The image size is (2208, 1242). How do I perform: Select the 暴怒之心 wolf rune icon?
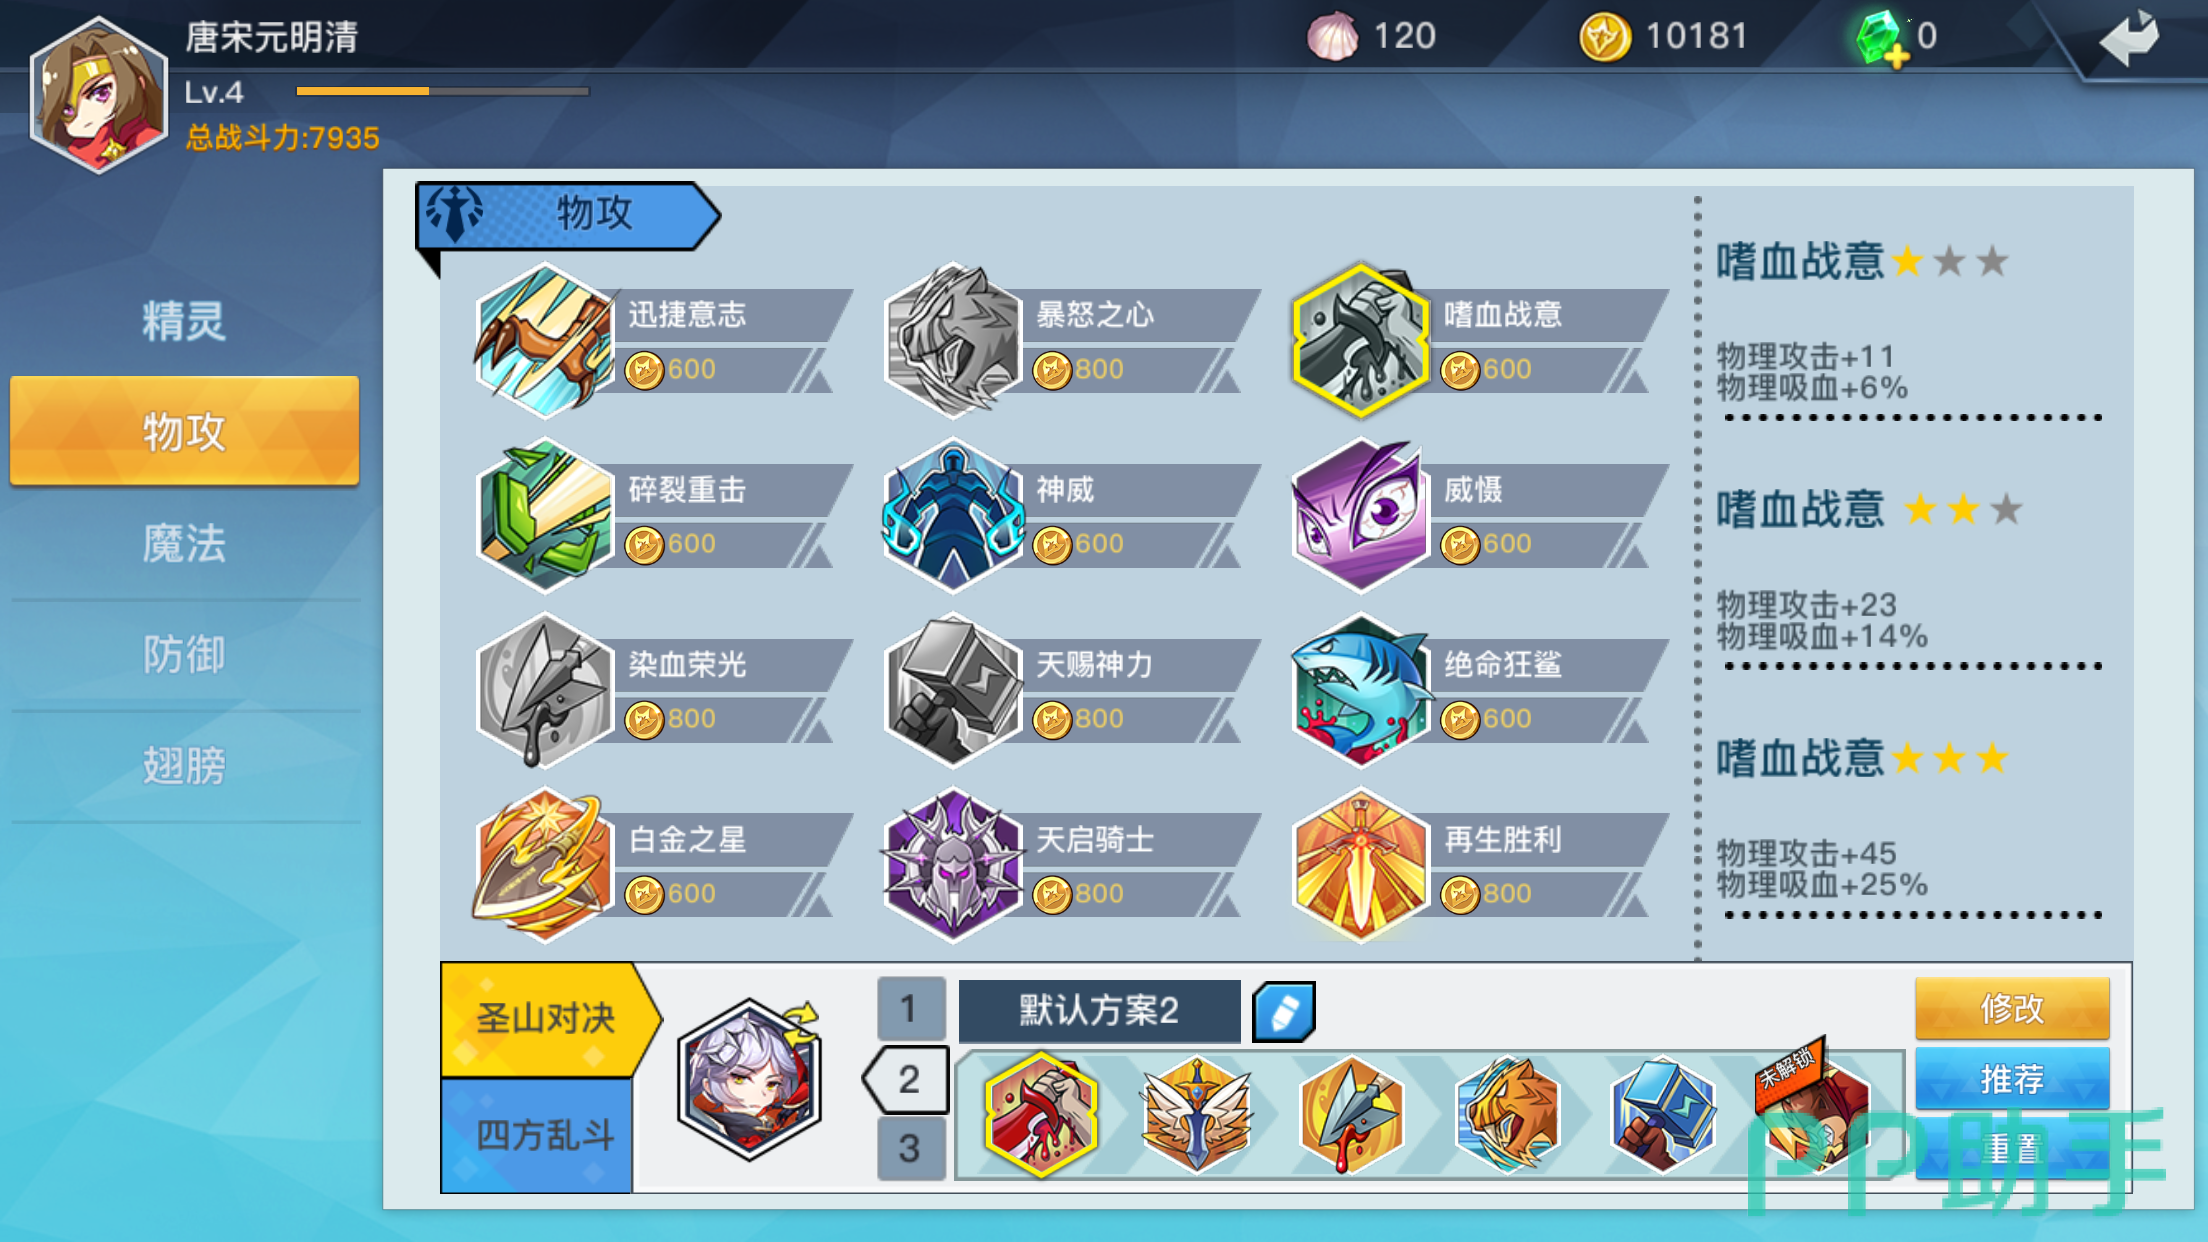[x=953, y=341]
